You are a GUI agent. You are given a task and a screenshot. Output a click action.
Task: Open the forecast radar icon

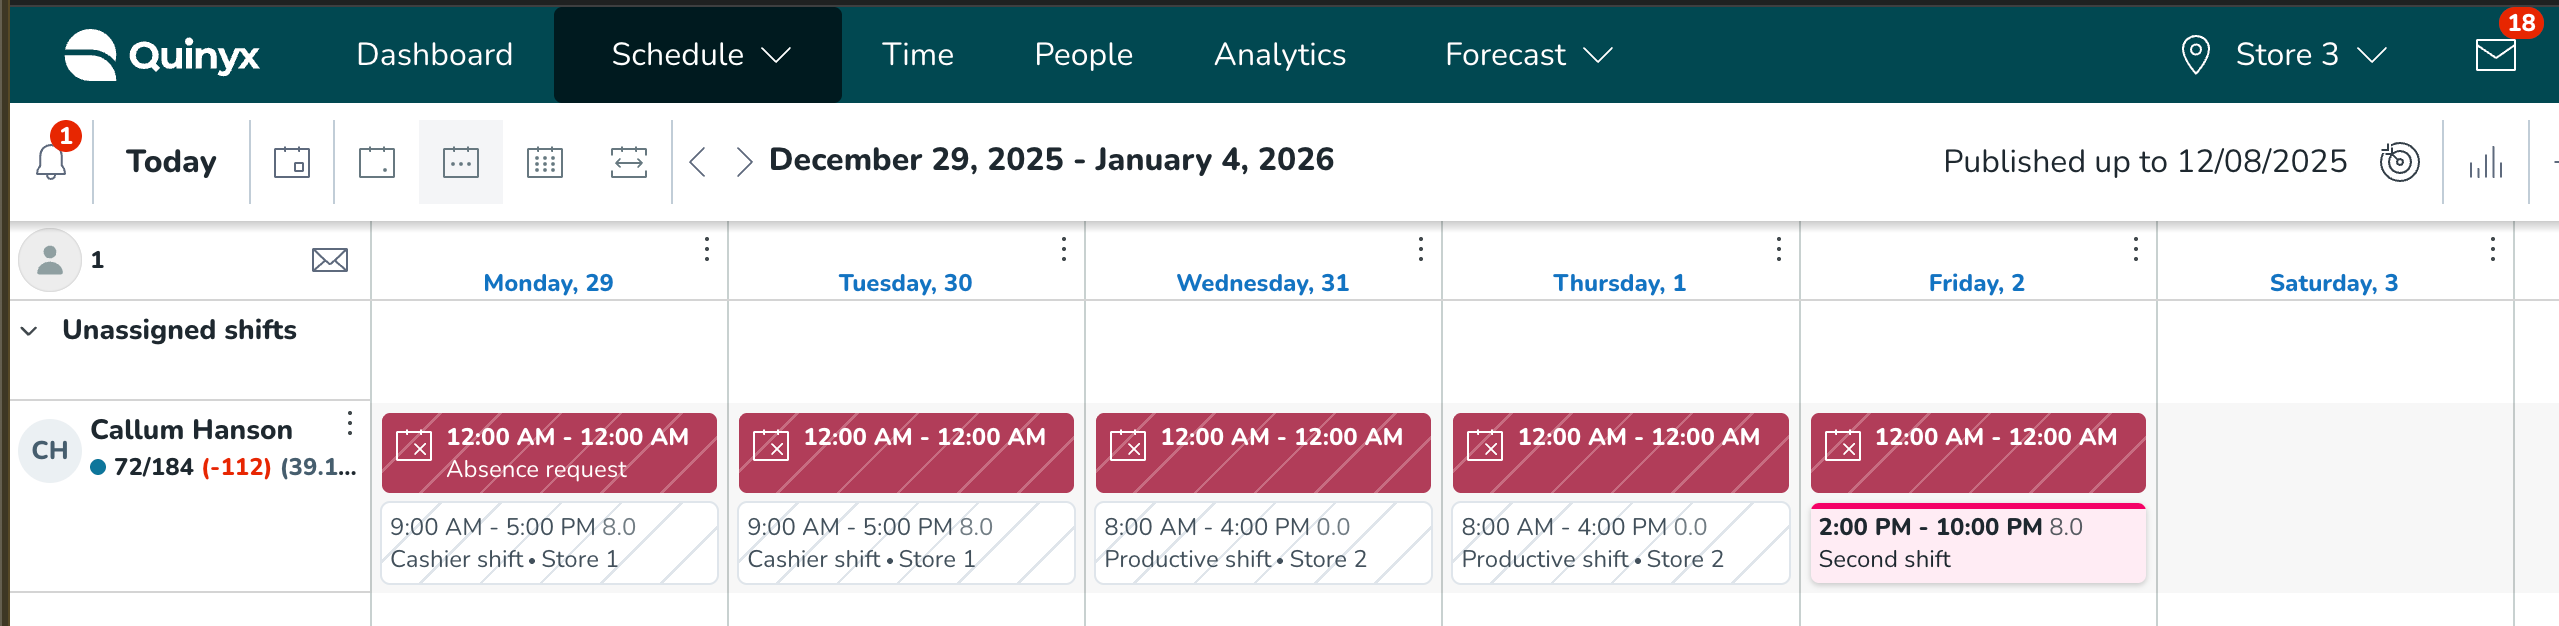tap(2399, 161)
